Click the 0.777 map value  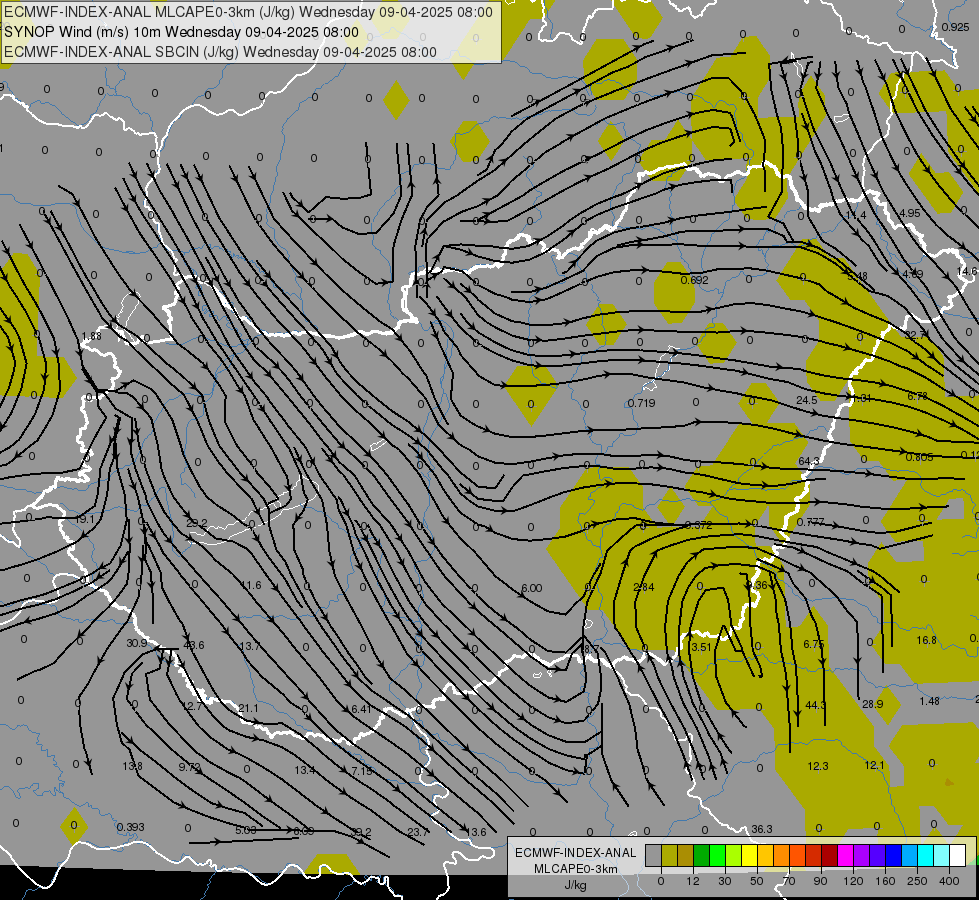pyautogui.click(x=810, y=522)
